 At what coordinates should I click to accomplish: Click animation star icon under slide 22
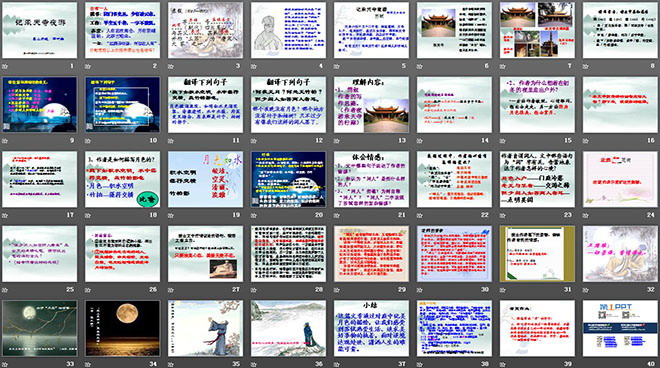420,215
